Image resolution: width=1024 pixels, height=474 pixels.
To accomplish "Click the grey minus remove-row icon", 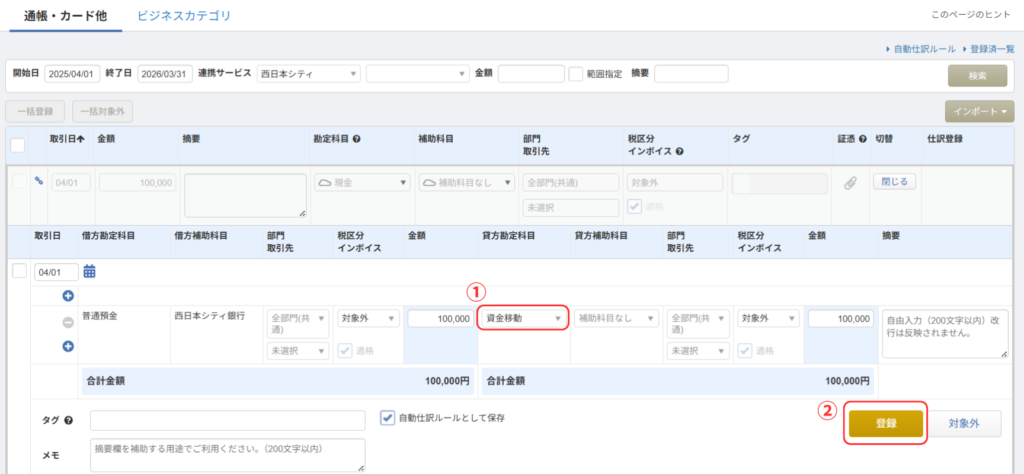I will pyautogui.click(x=68, y=322).
